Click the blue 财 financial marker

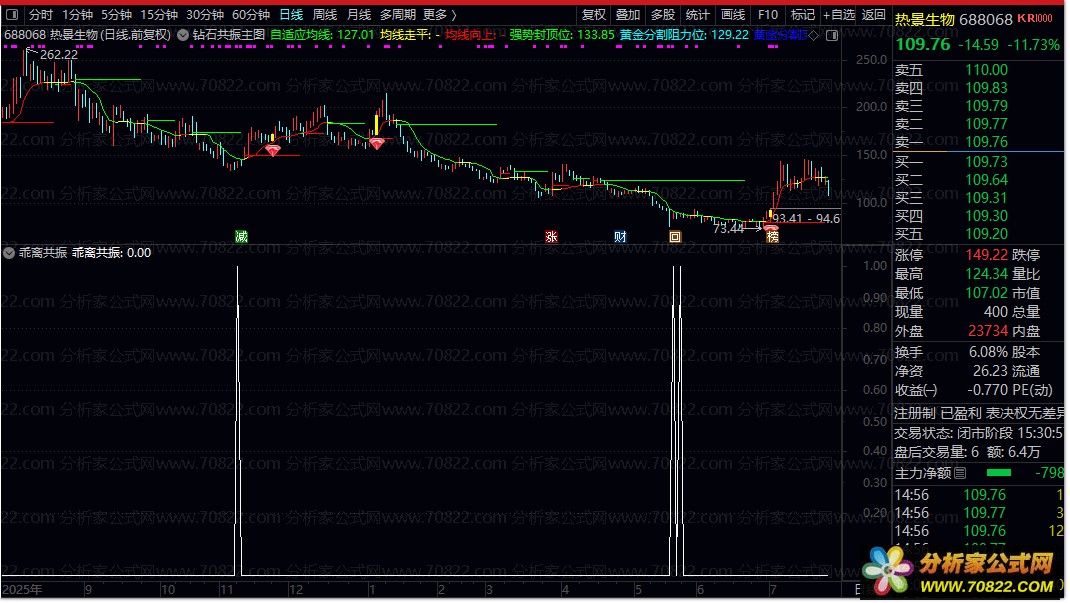(x=620, y=237)
